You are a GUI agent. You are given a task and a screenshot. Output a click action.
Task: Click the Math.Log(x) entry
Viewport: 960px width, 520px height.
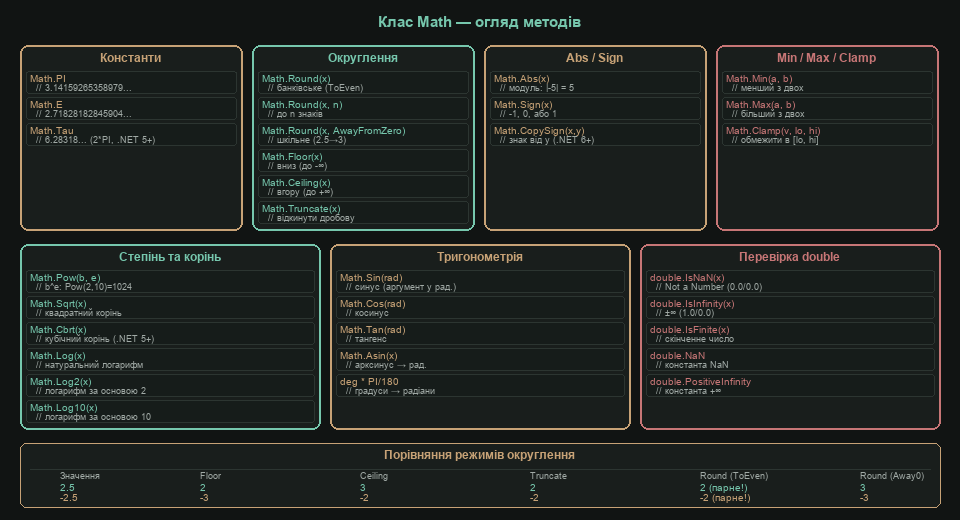pyautogui.click(x=171, y=360)
